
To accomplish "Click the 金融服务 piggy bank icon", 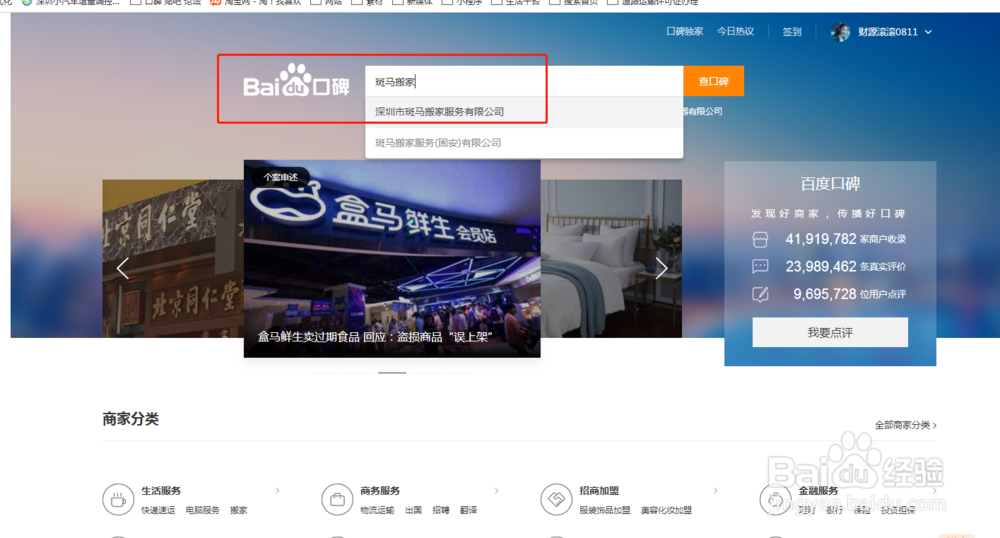I will pyautogui.click(x=775, y=499).
